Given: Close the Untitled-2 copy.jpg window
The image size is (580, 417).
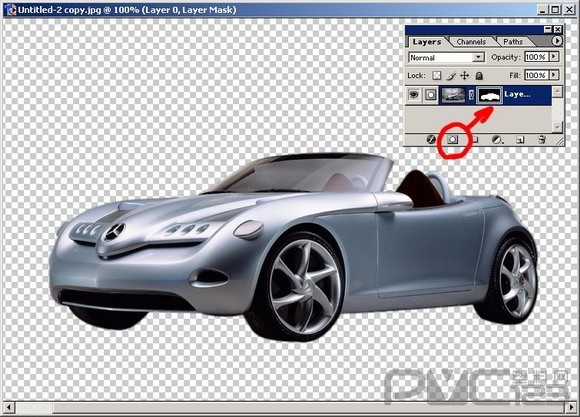Looking at the screenshot, I should [569, 10].
